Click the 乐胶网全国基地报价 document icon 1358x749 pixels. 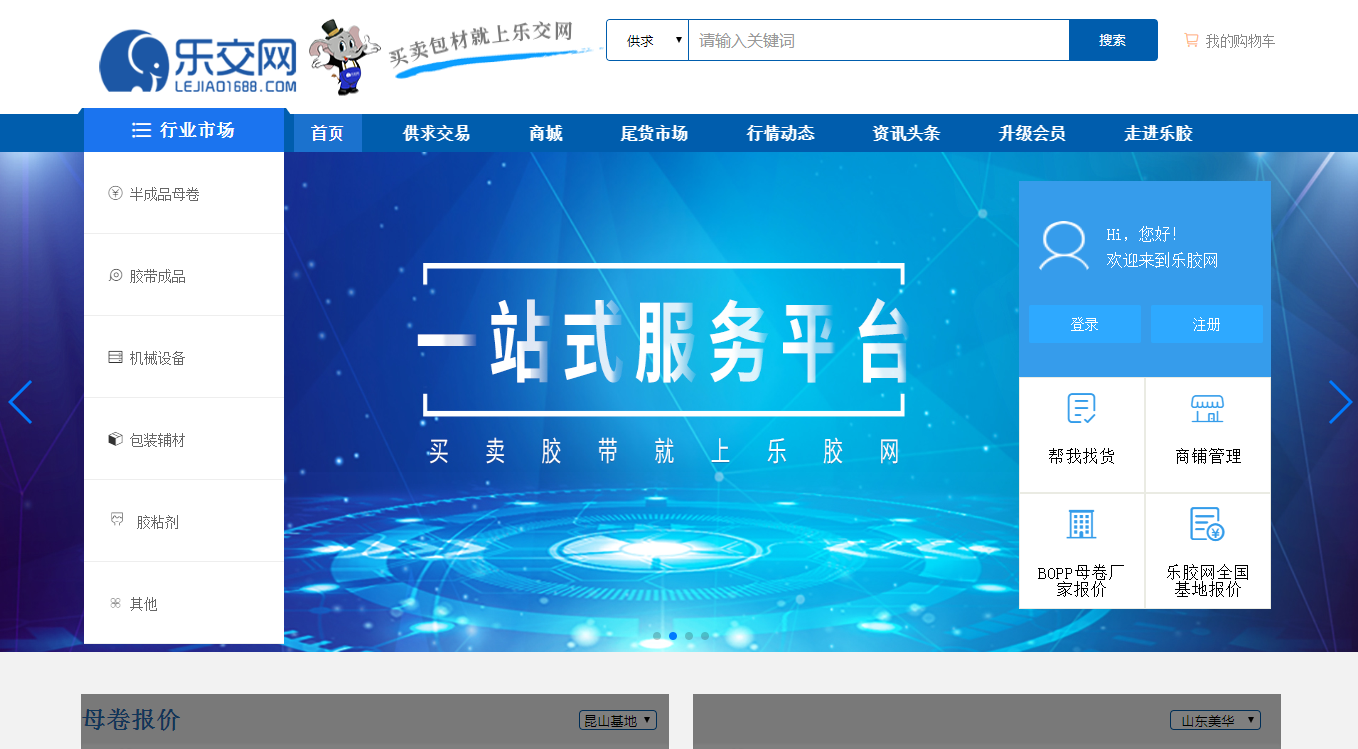coord(1207,524)
